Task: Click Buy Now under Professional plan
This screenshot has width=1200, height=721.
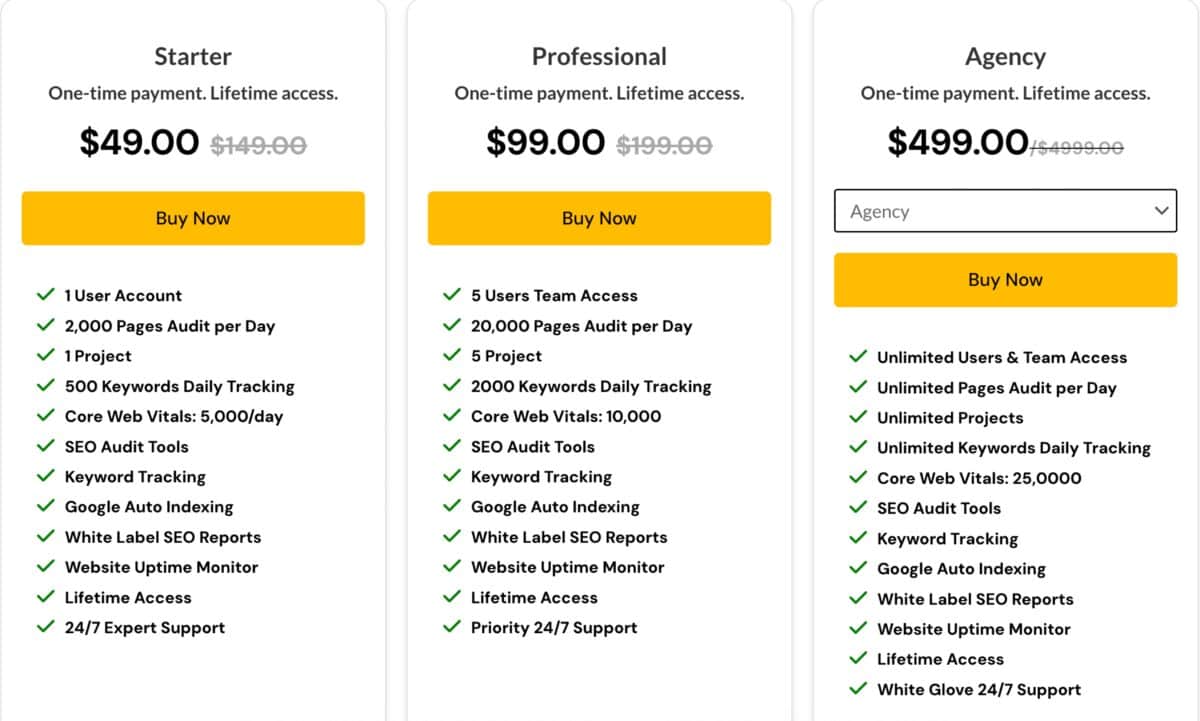Action: click(599, 218)
